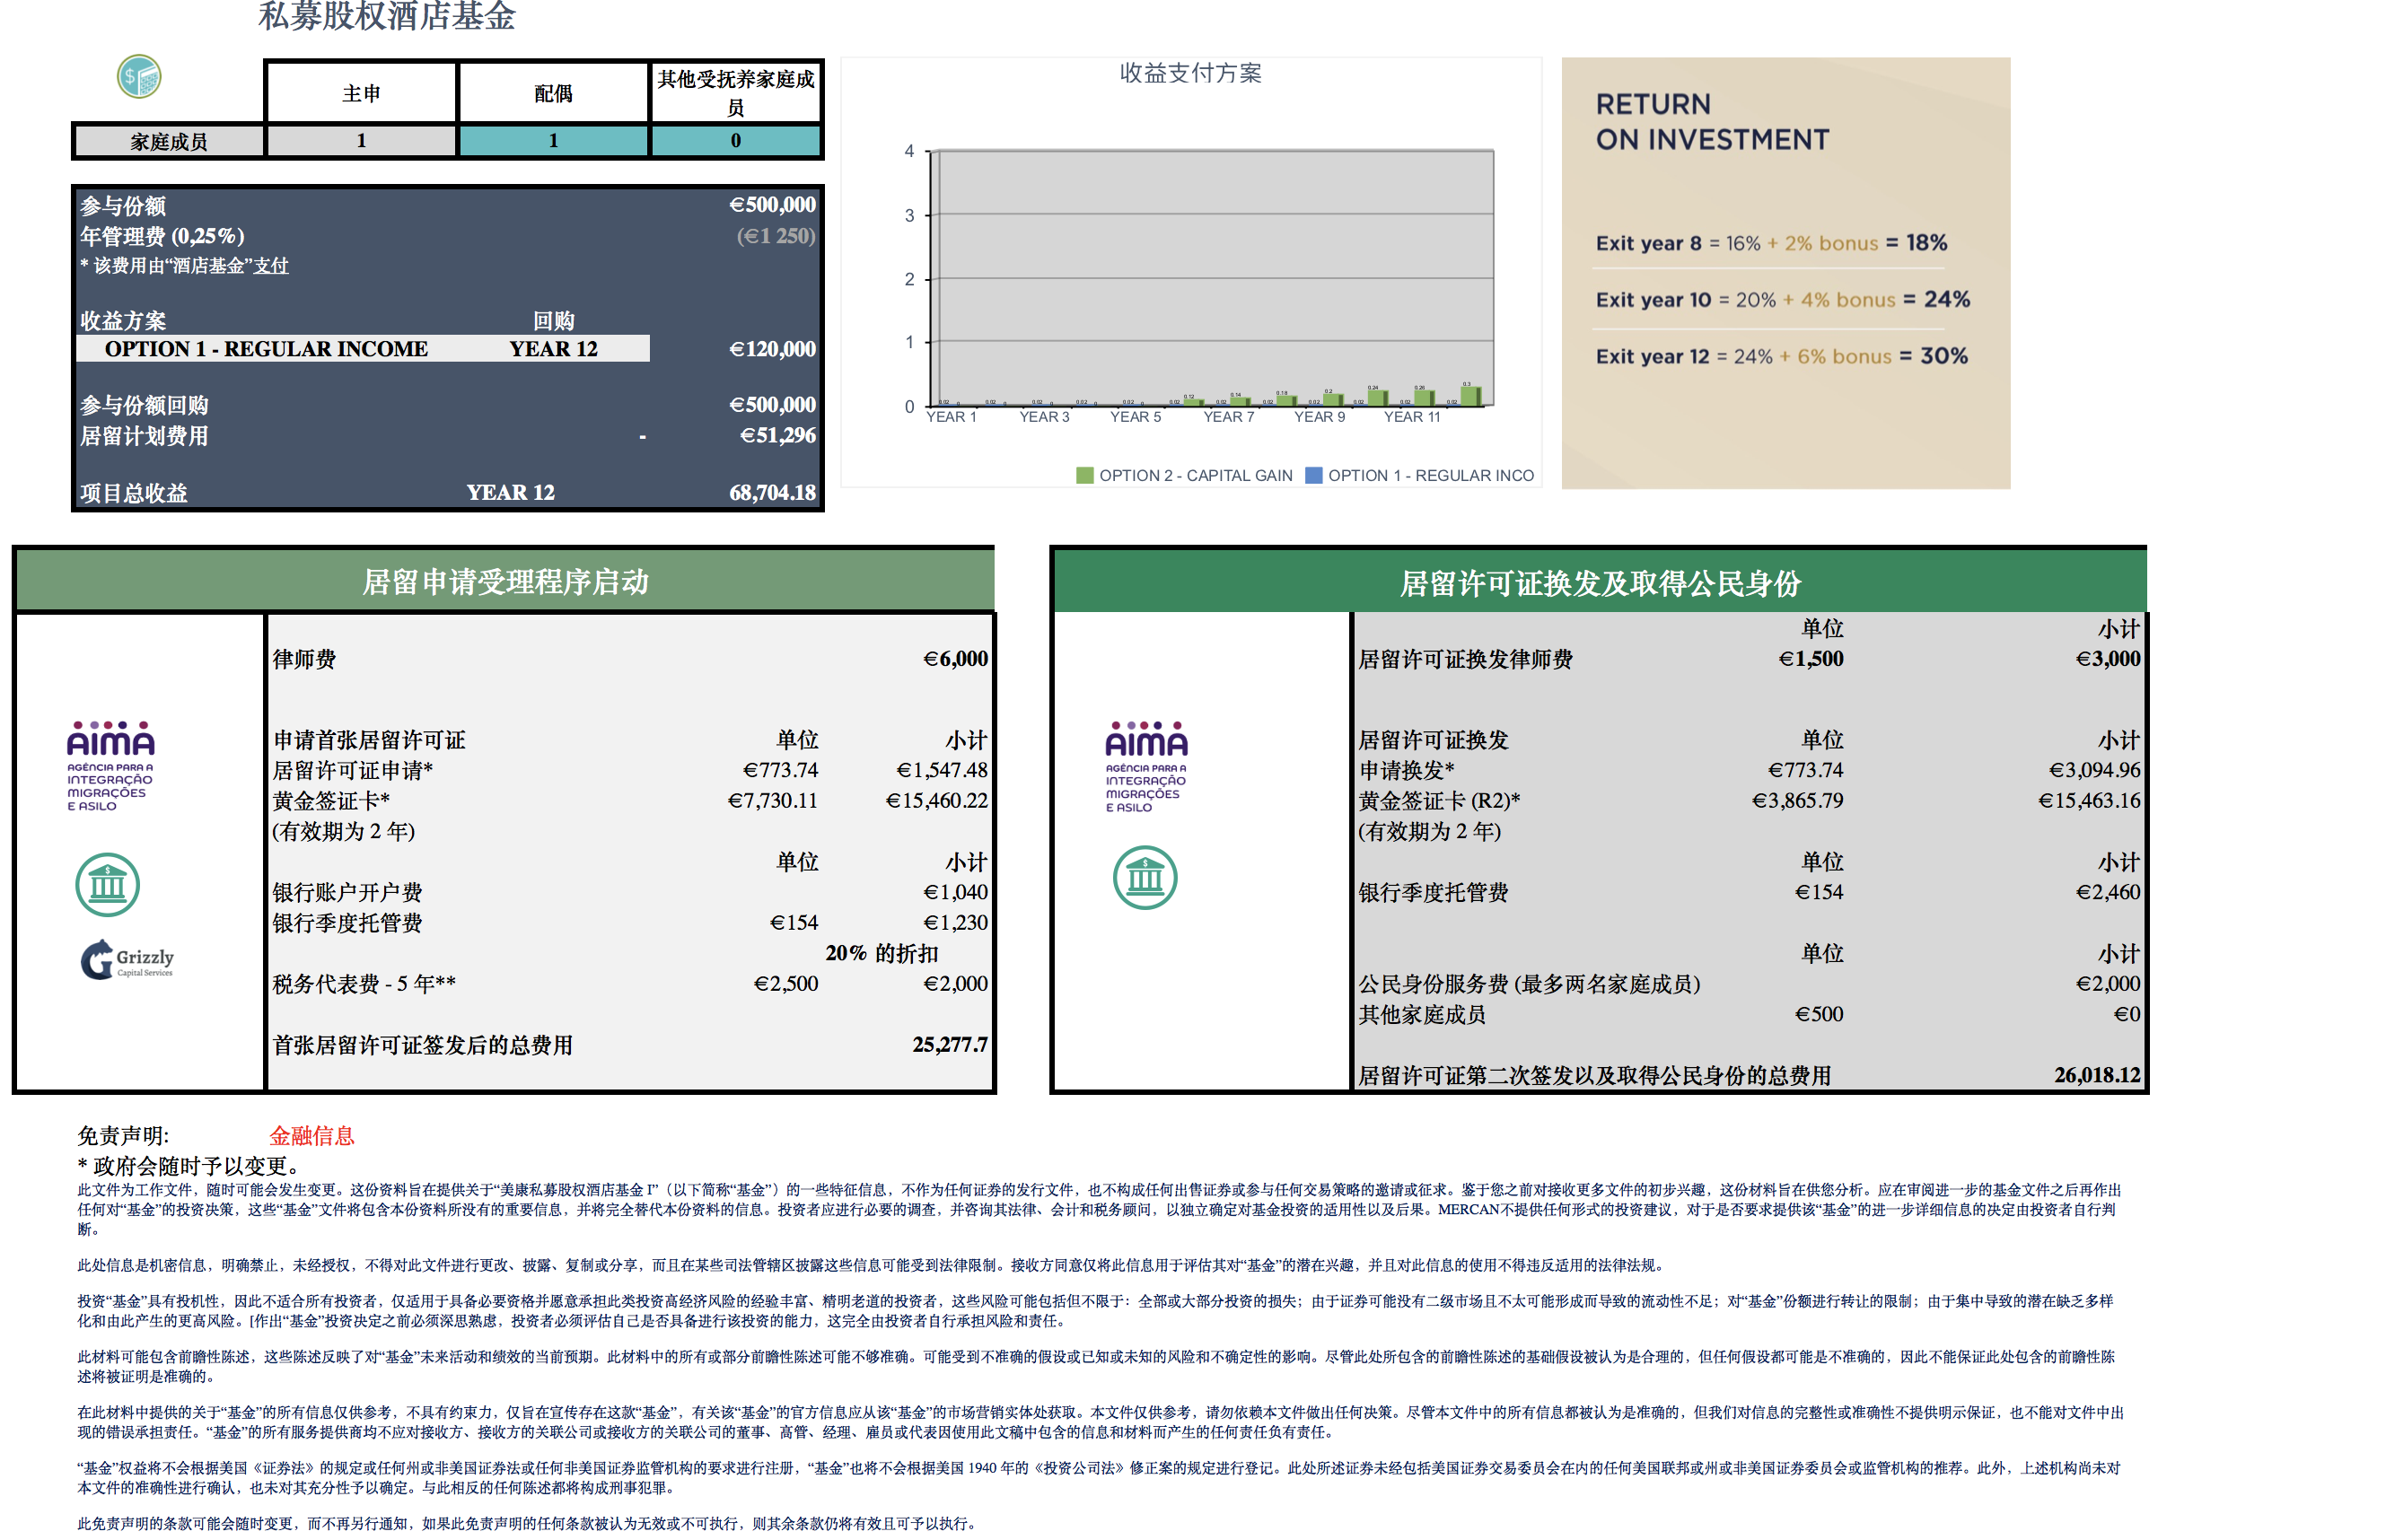
Task: Click the Exit year 10 return line
Action: 1782,300
